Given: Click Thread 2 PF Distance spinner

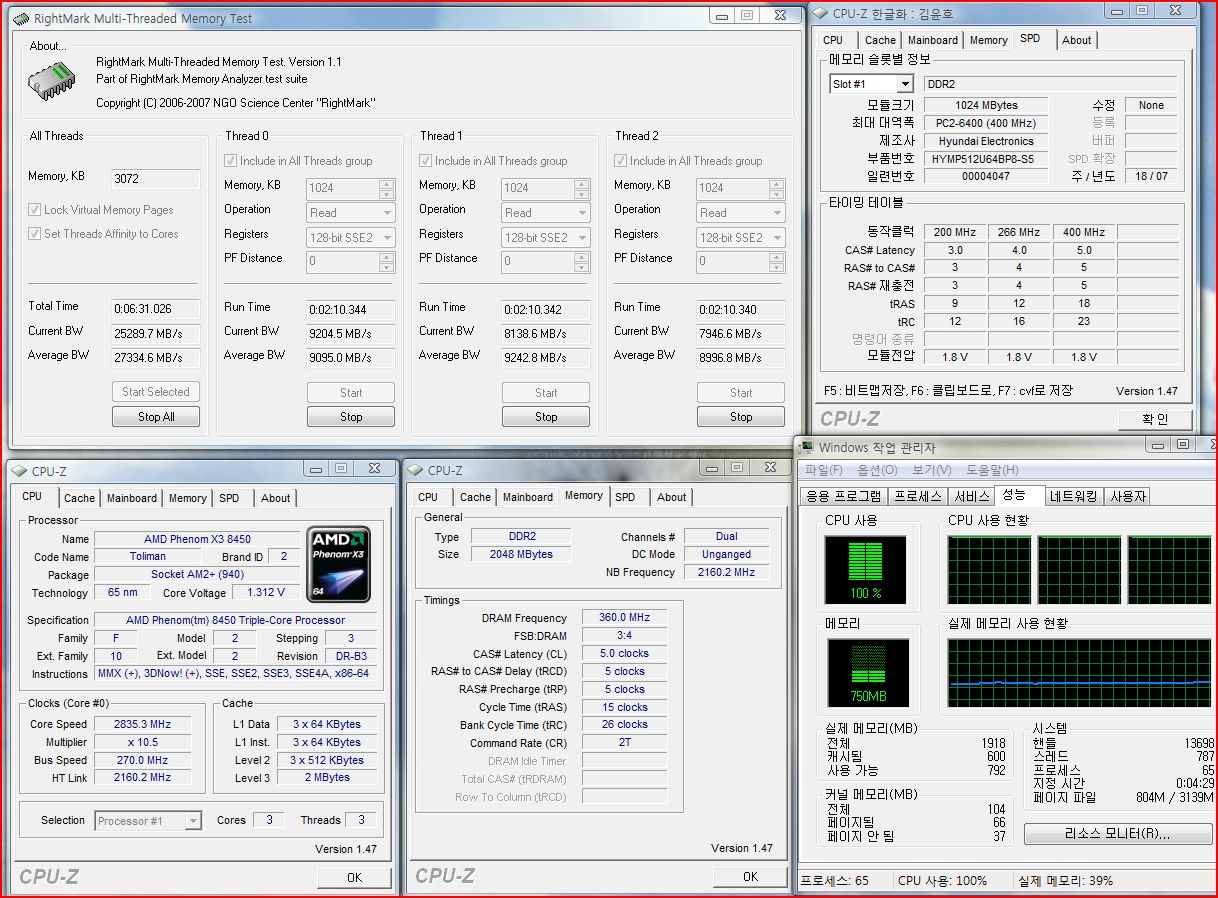Looking at the screenshot, I should click(777, 261).
